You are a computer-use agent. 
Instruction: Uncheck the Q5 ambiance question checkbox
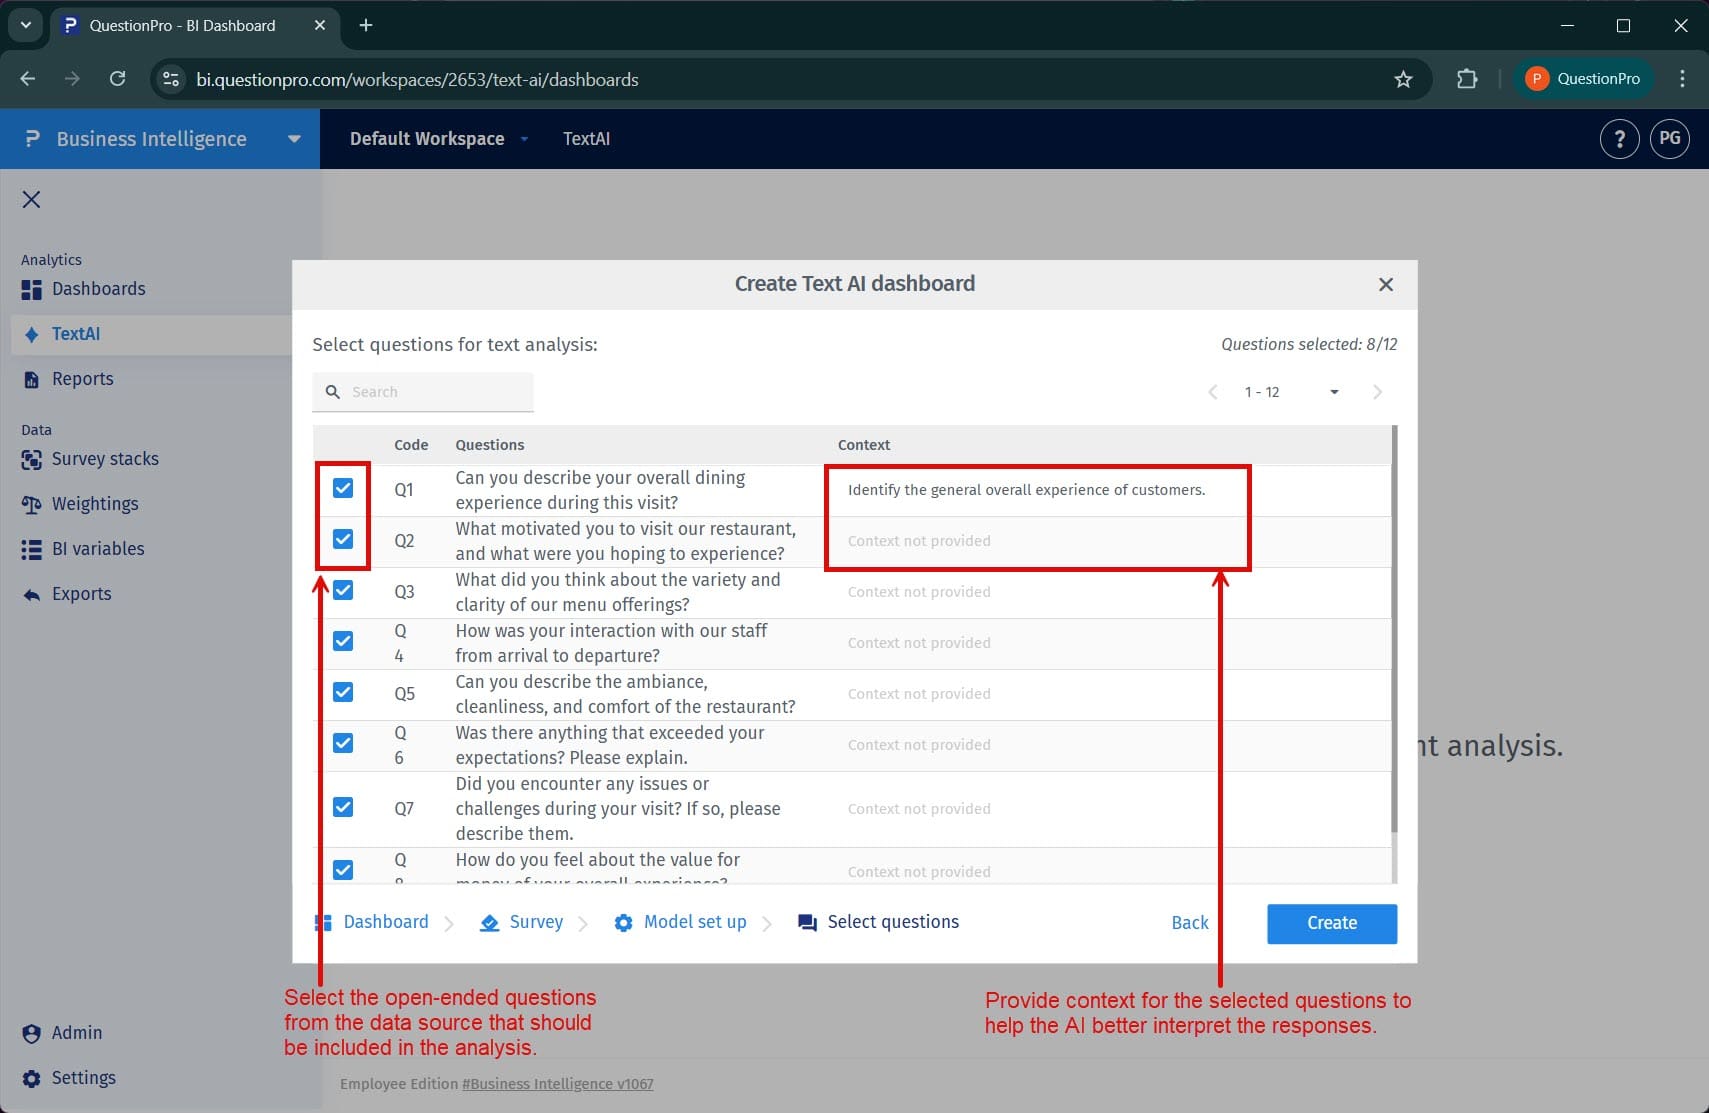click(343, 692)
